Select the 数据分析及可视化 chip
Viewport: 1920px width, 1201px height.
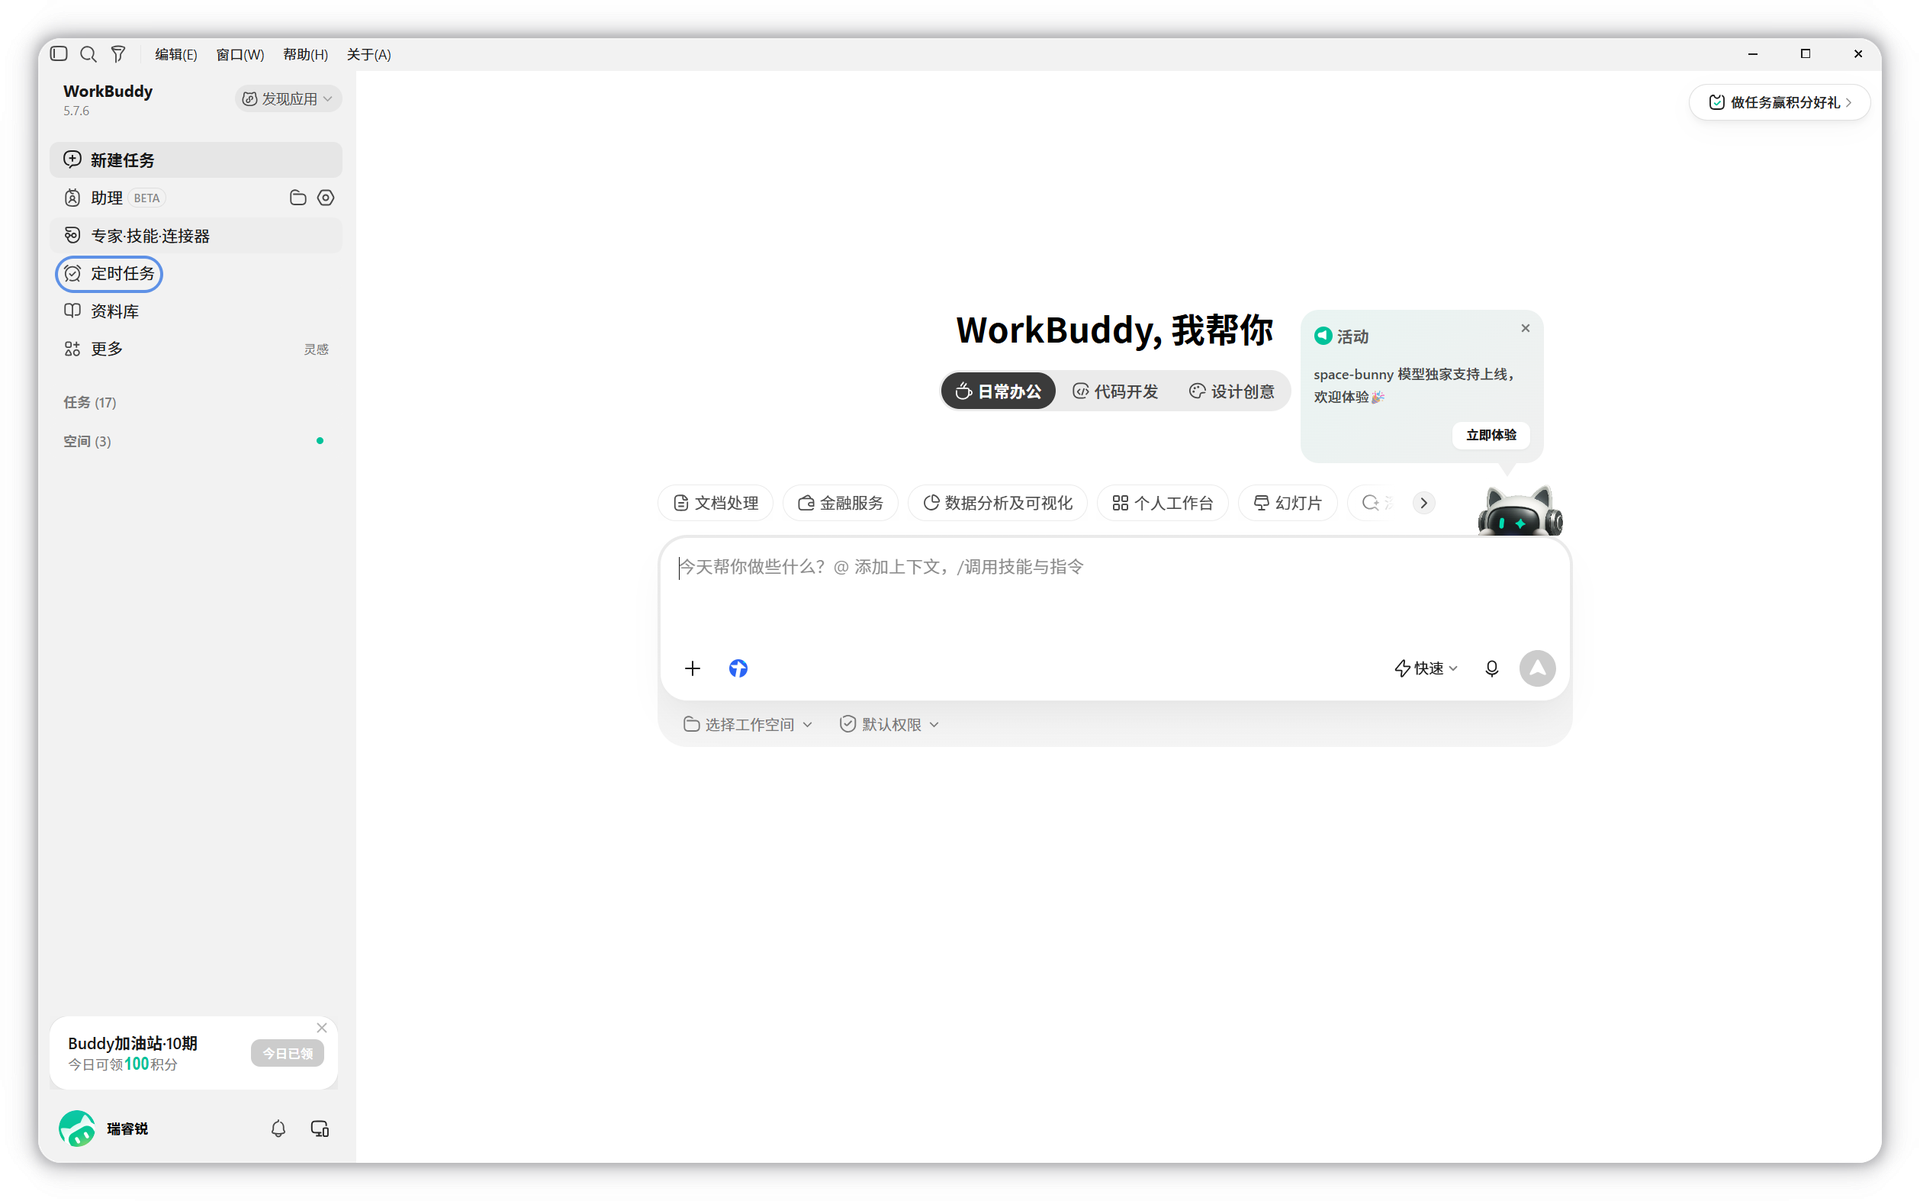pyautogui.click(x=997, y=503)
